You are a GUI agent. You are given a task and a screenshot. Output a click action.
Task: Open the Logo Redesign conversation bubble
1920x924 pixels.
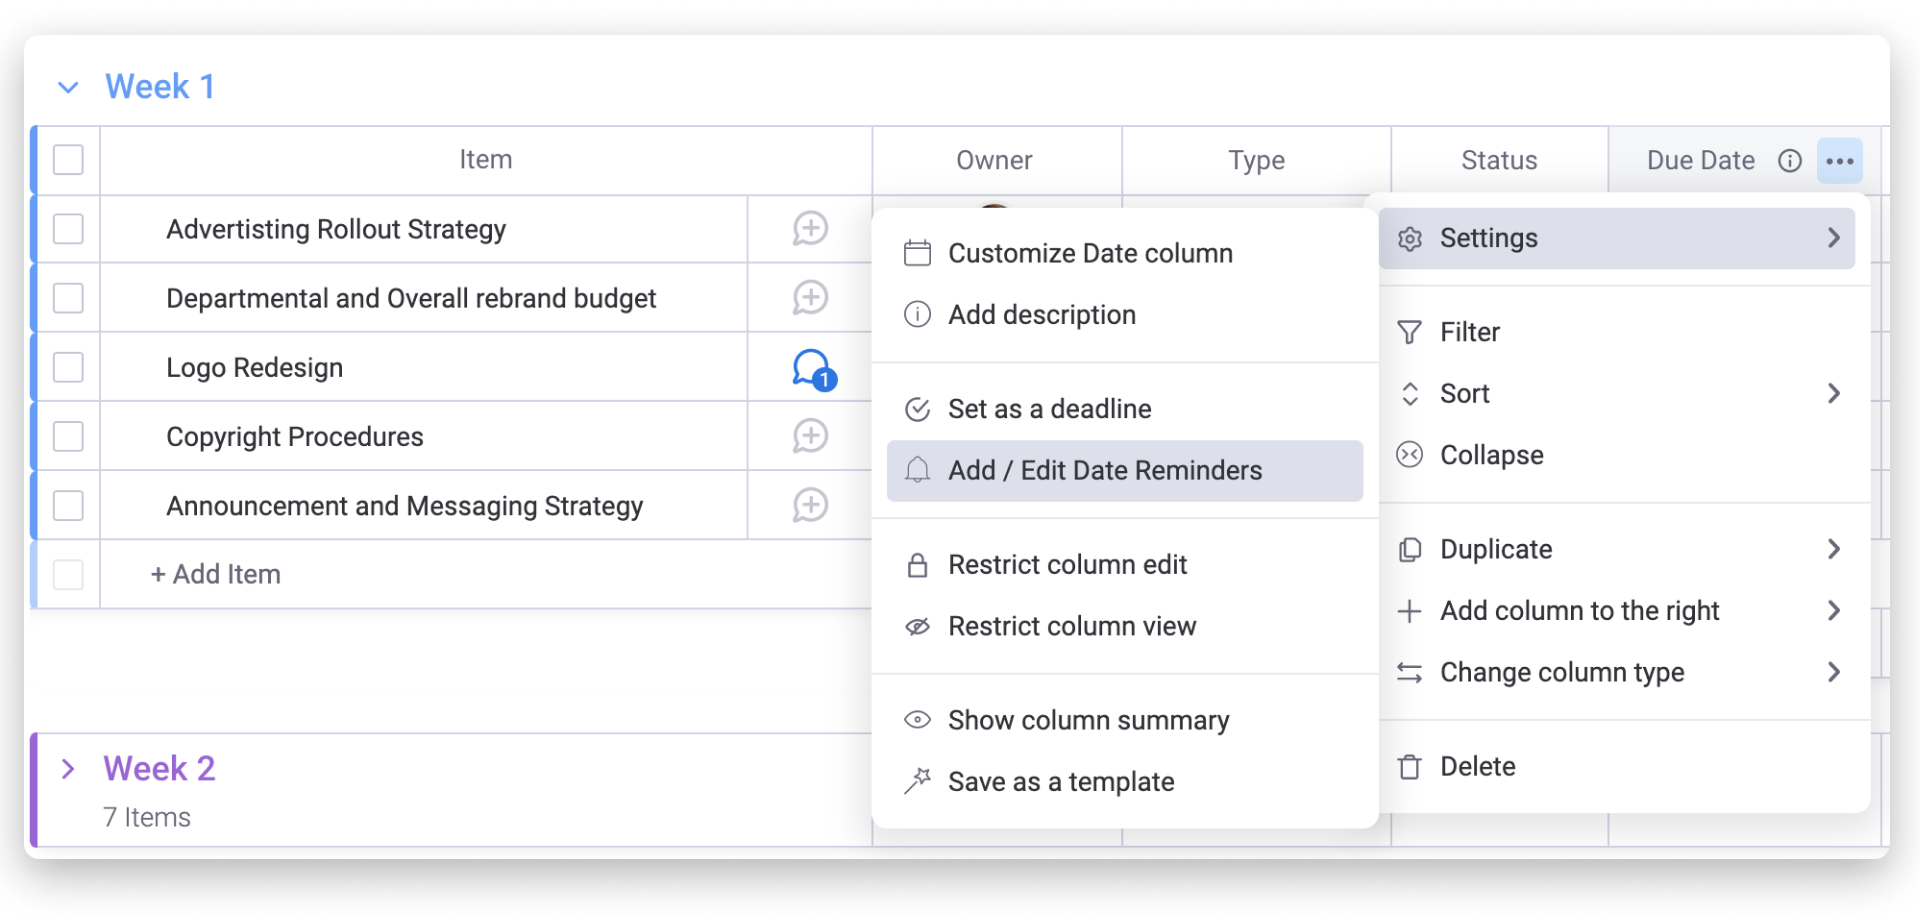(x=811, y=369)
